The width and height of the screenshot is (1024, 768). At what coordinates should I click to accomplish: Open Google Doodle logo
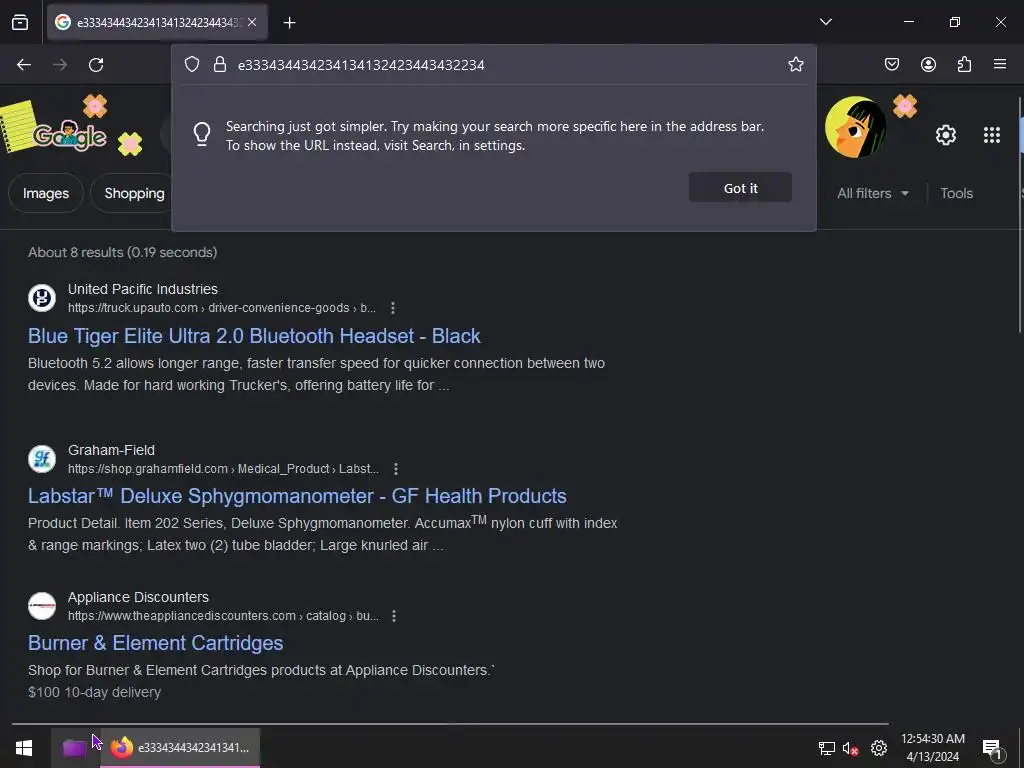click(x=69, y=135)
